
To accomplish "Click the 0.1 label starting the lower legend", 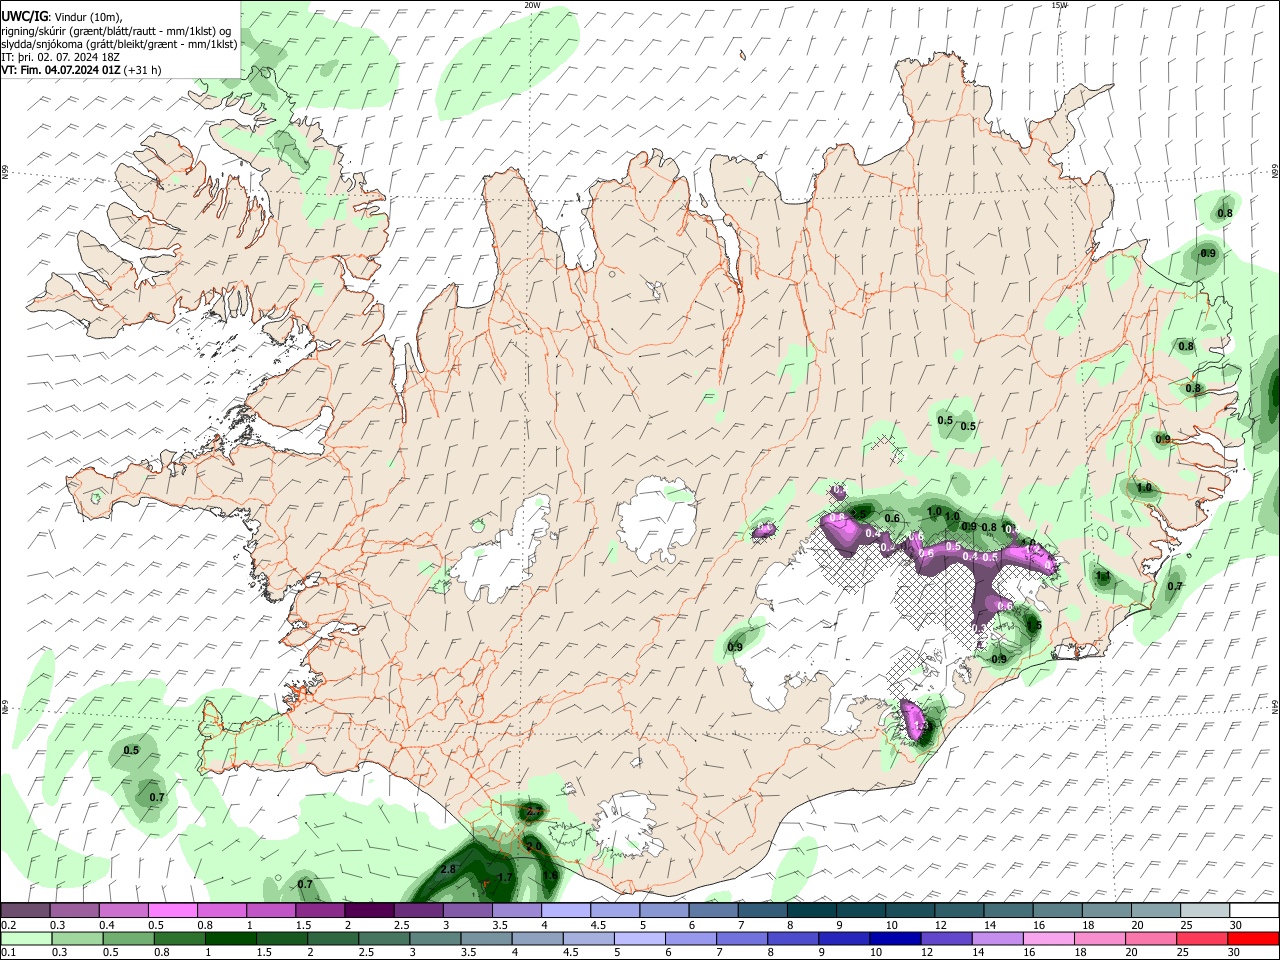I will (x=8, y=953).
